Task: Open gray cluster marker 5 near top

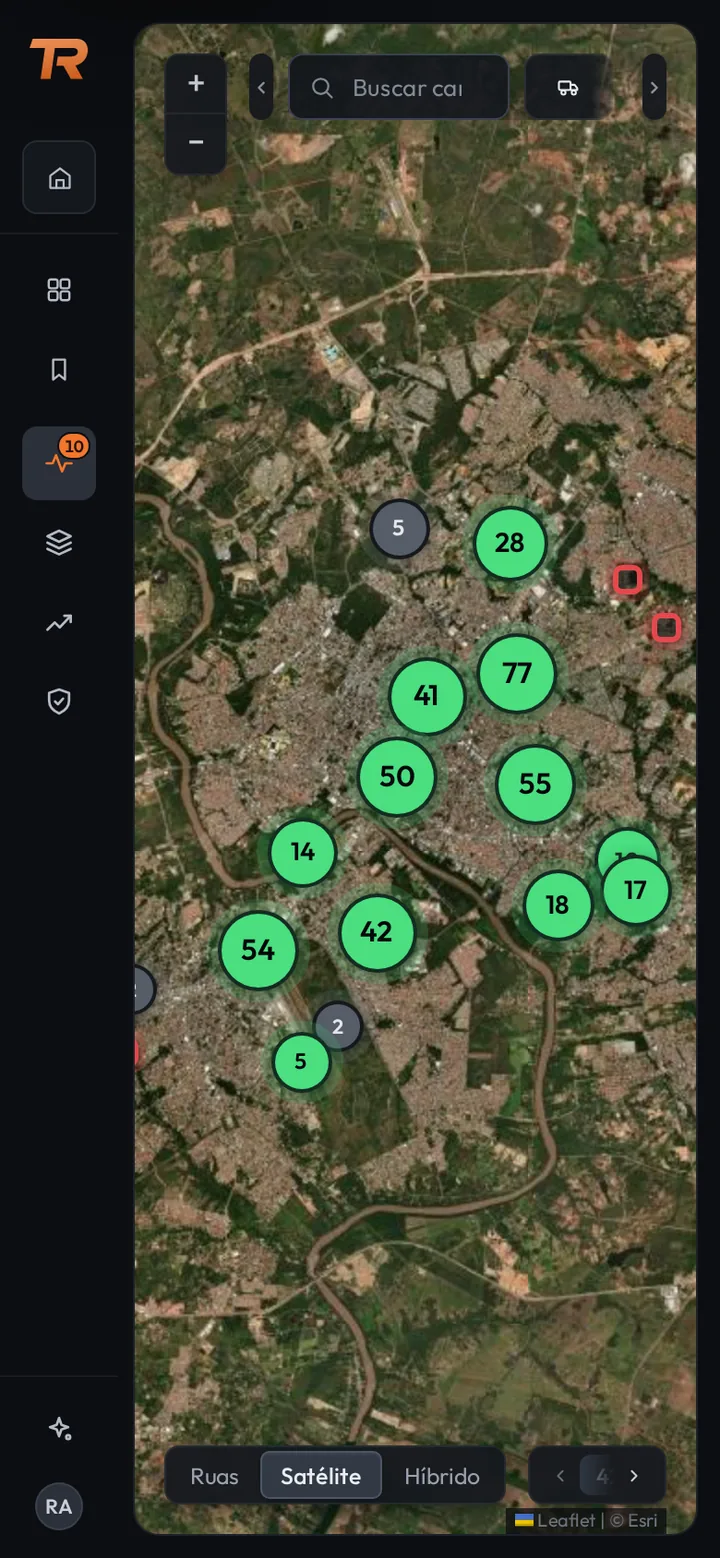Action: (399, 529)
